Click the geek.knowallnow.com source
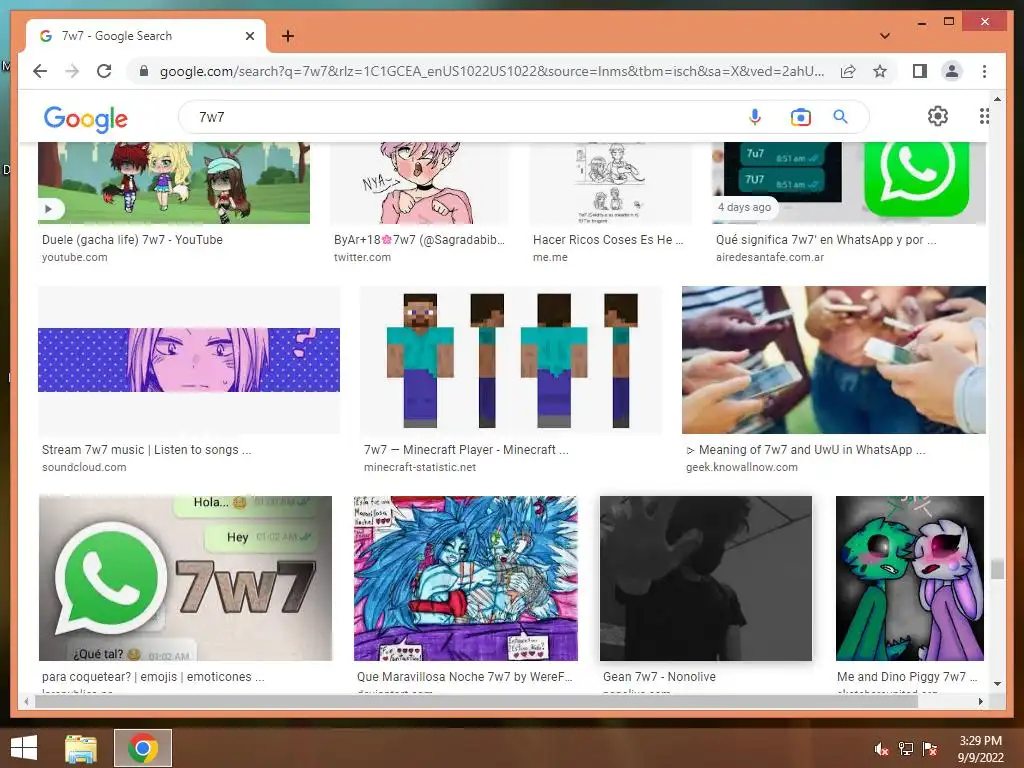 (x=741, y=468)
